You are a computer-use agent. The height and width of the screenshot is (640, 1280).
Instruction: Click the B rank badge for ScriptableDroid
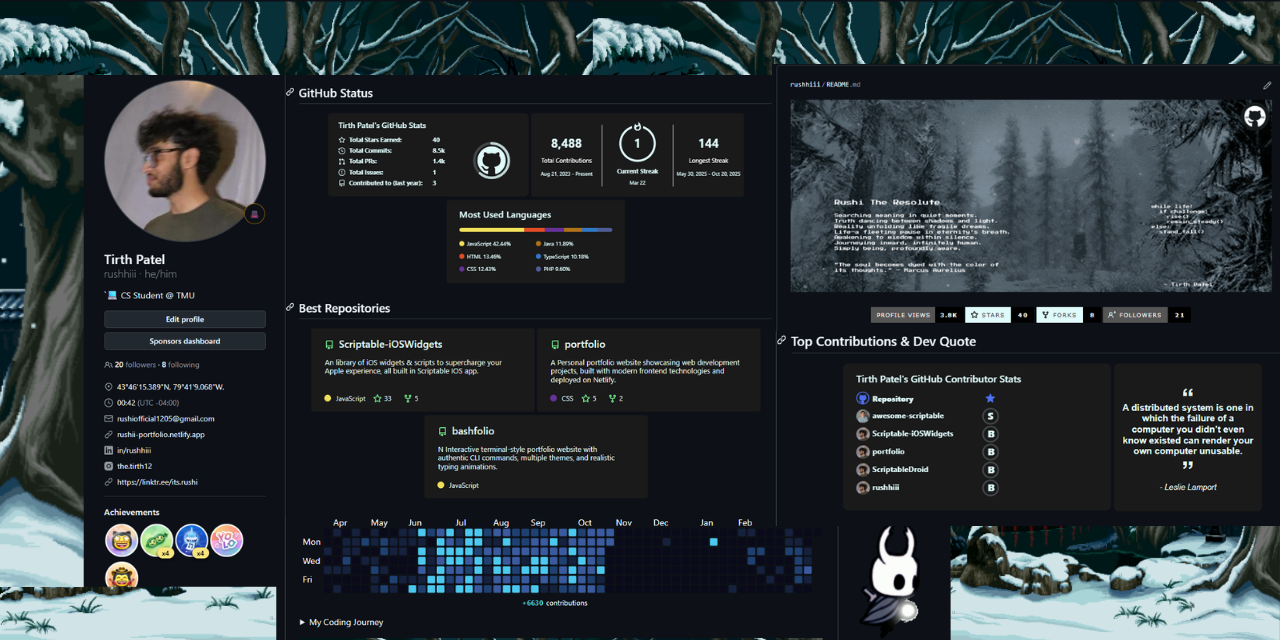(x=990, y=470)
